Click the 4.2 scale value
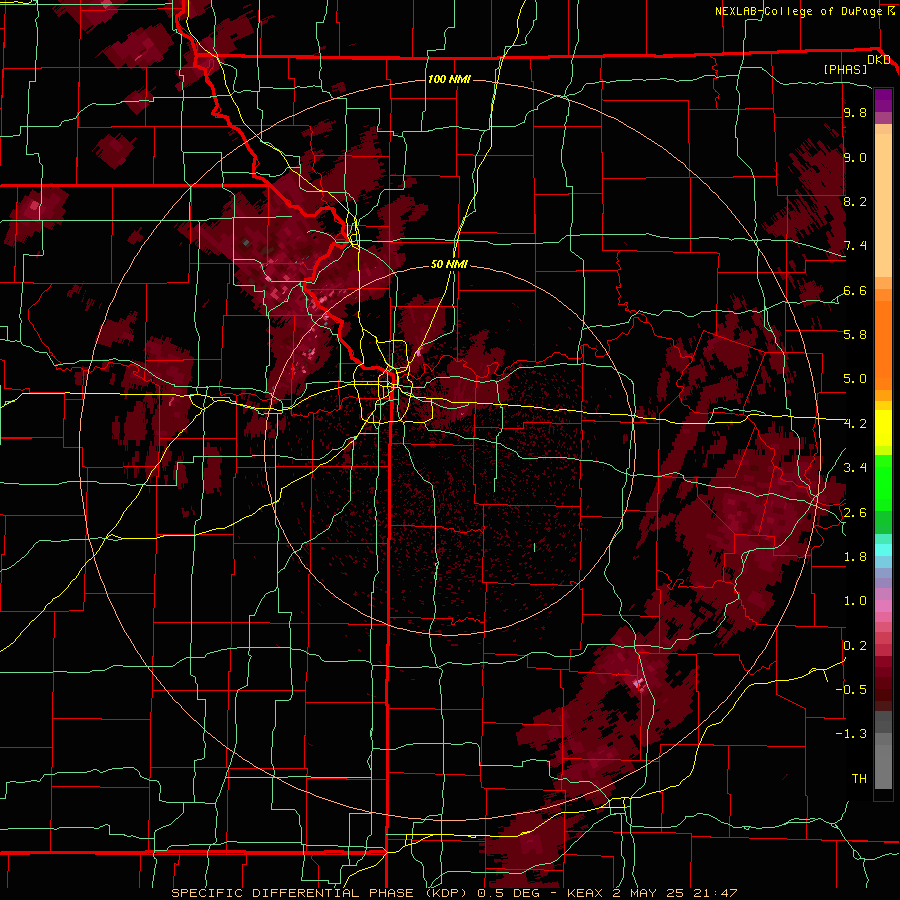The width and height of the screenshot is (900, 900). point(855,424)
